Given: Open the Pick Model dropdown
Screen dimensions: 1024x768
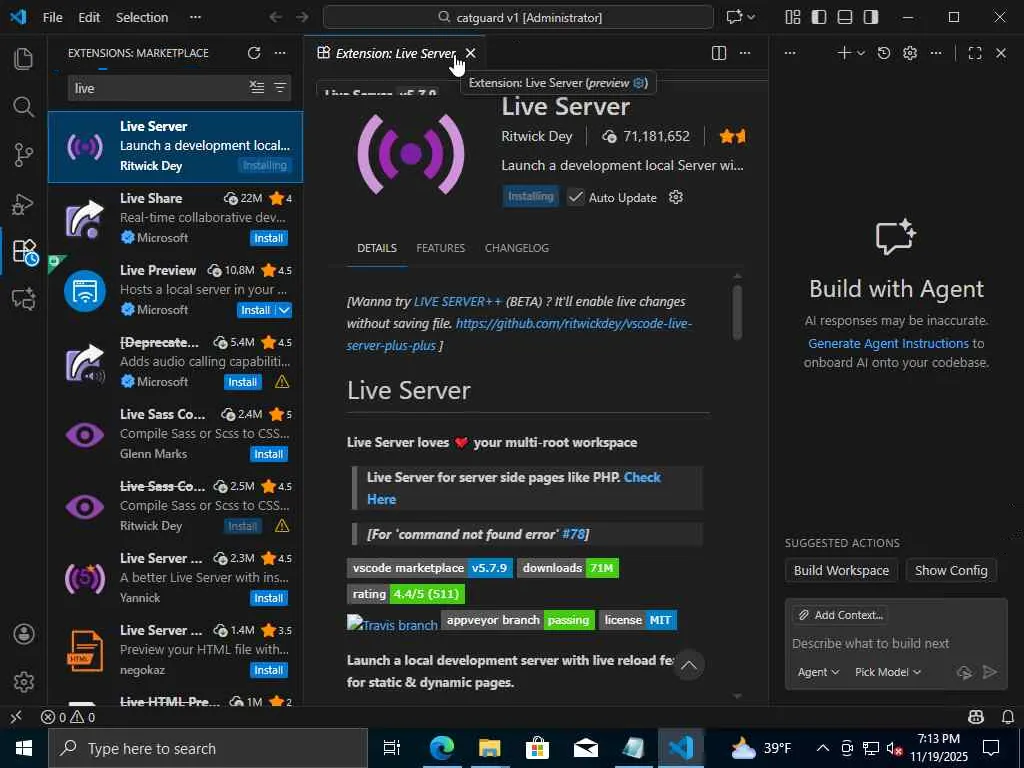Looking at the screenshot, I should click(x=888, y=672).
